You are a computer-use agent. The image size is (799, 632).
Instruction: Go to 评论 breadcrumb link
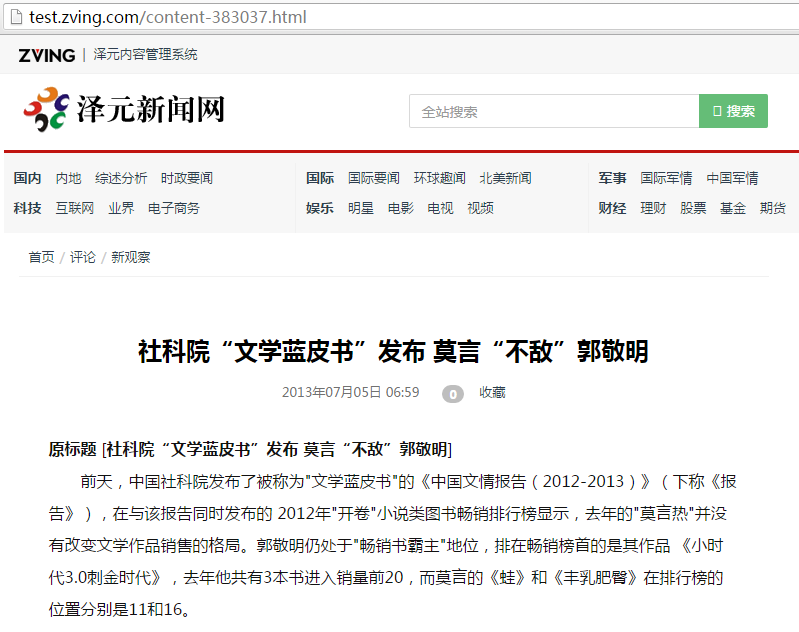(x=83, y=257)
